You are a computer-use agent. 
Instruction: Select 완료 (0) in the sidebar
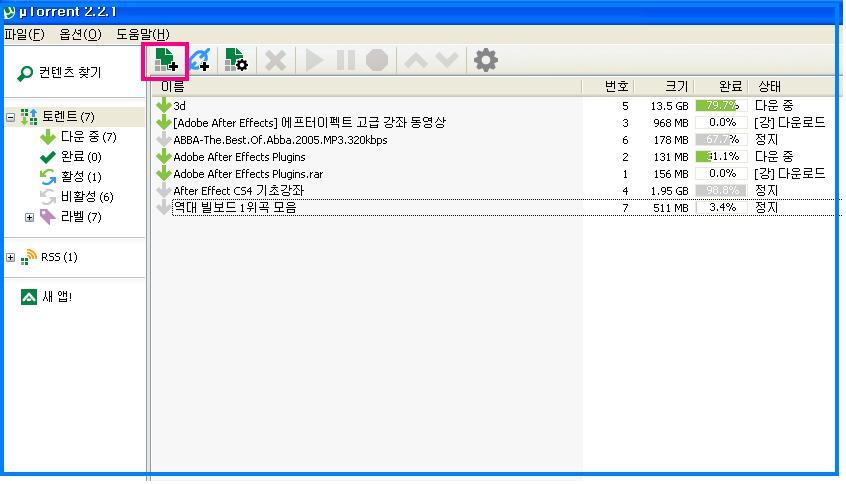(x=81, y=157)
